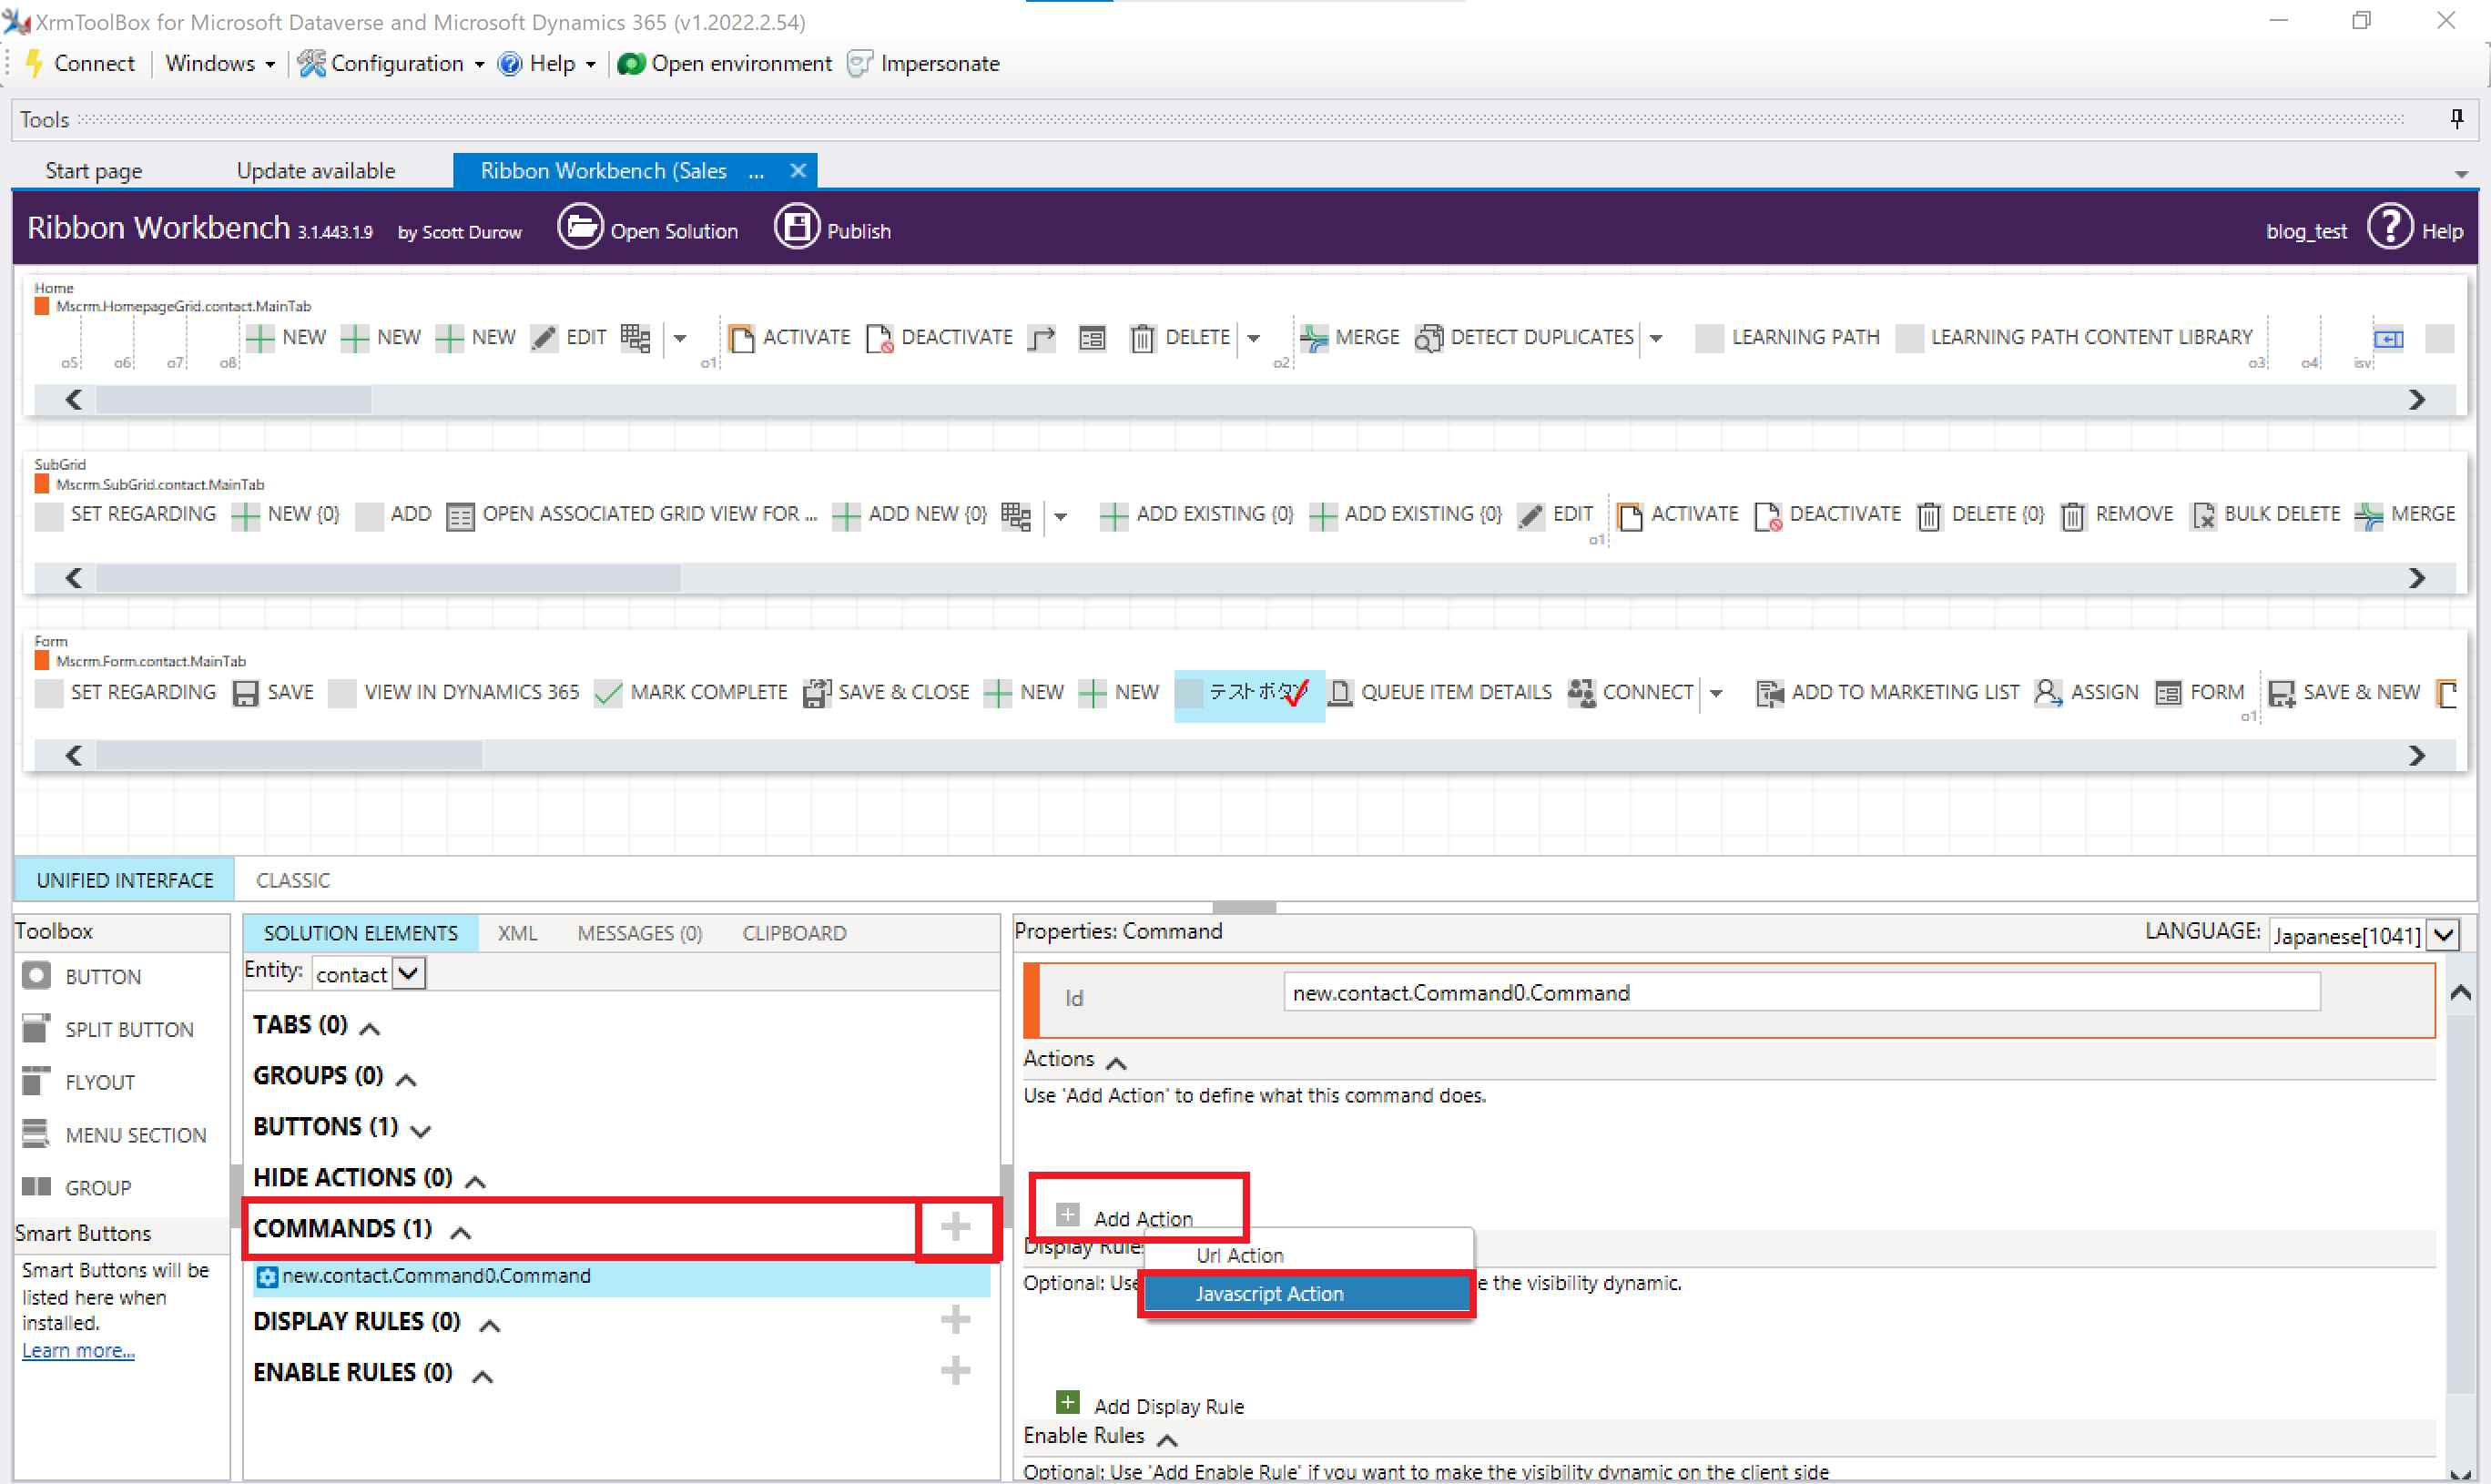Viewport: 2491px width, 1484px height.
Task: Select OPEN ASSOCIATED GRID VIEW button
Action: pyautogui.click(x=632, y=515)
